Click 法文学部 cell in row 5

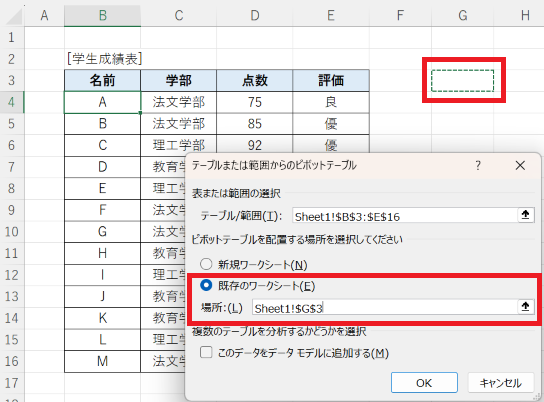click(x=179, y=124)
